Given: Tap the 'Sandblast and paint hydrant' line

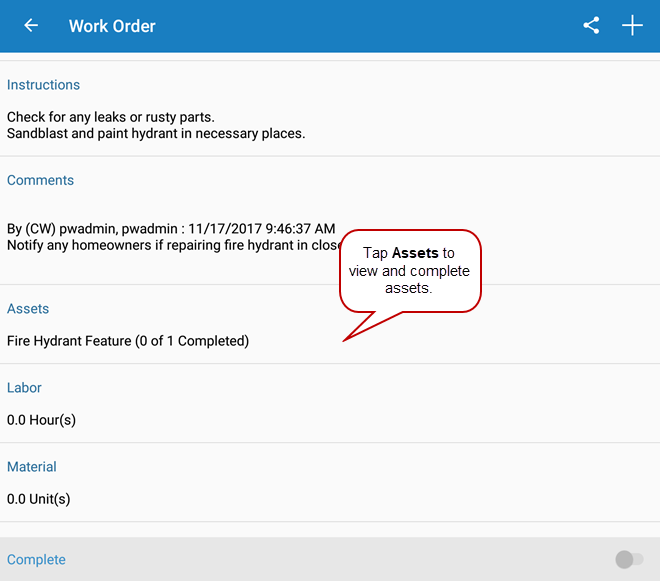Looking at the screenshot, I should click(x=155, y=133).
